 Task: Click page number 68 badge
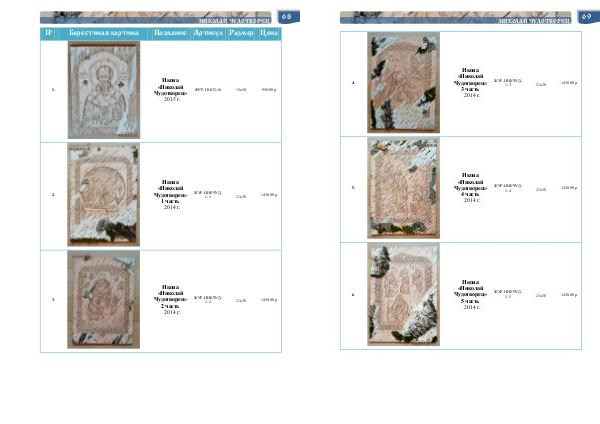285,17
